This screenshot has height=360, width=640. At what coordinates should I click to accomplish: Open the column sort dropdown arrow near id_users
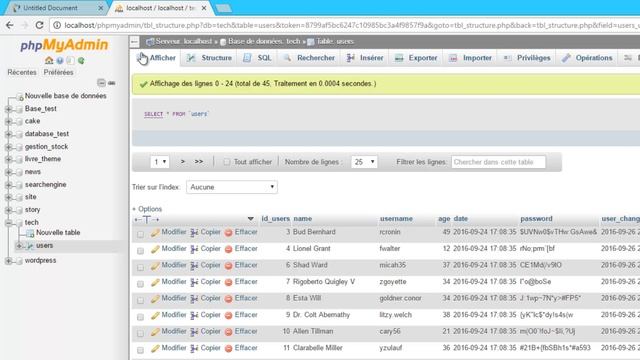coord(251,219)
